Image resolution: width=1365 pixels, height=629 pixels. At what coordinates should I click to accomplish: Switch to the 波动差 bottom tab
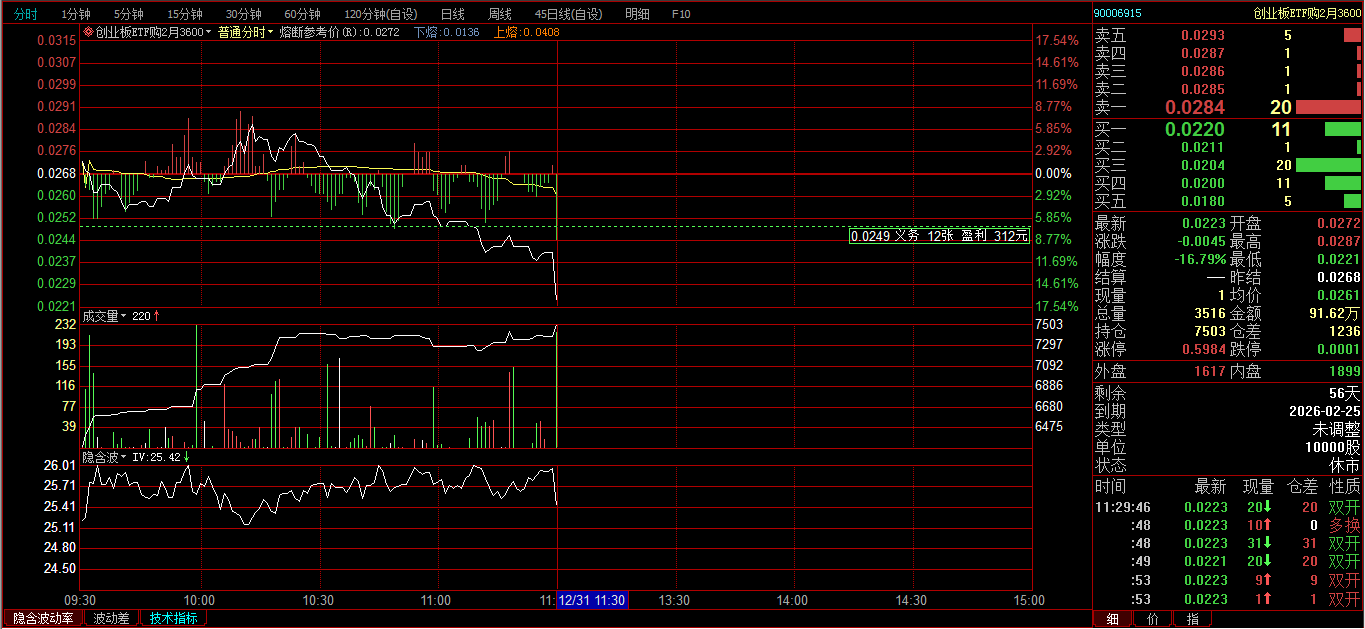(x=111, y=618)
